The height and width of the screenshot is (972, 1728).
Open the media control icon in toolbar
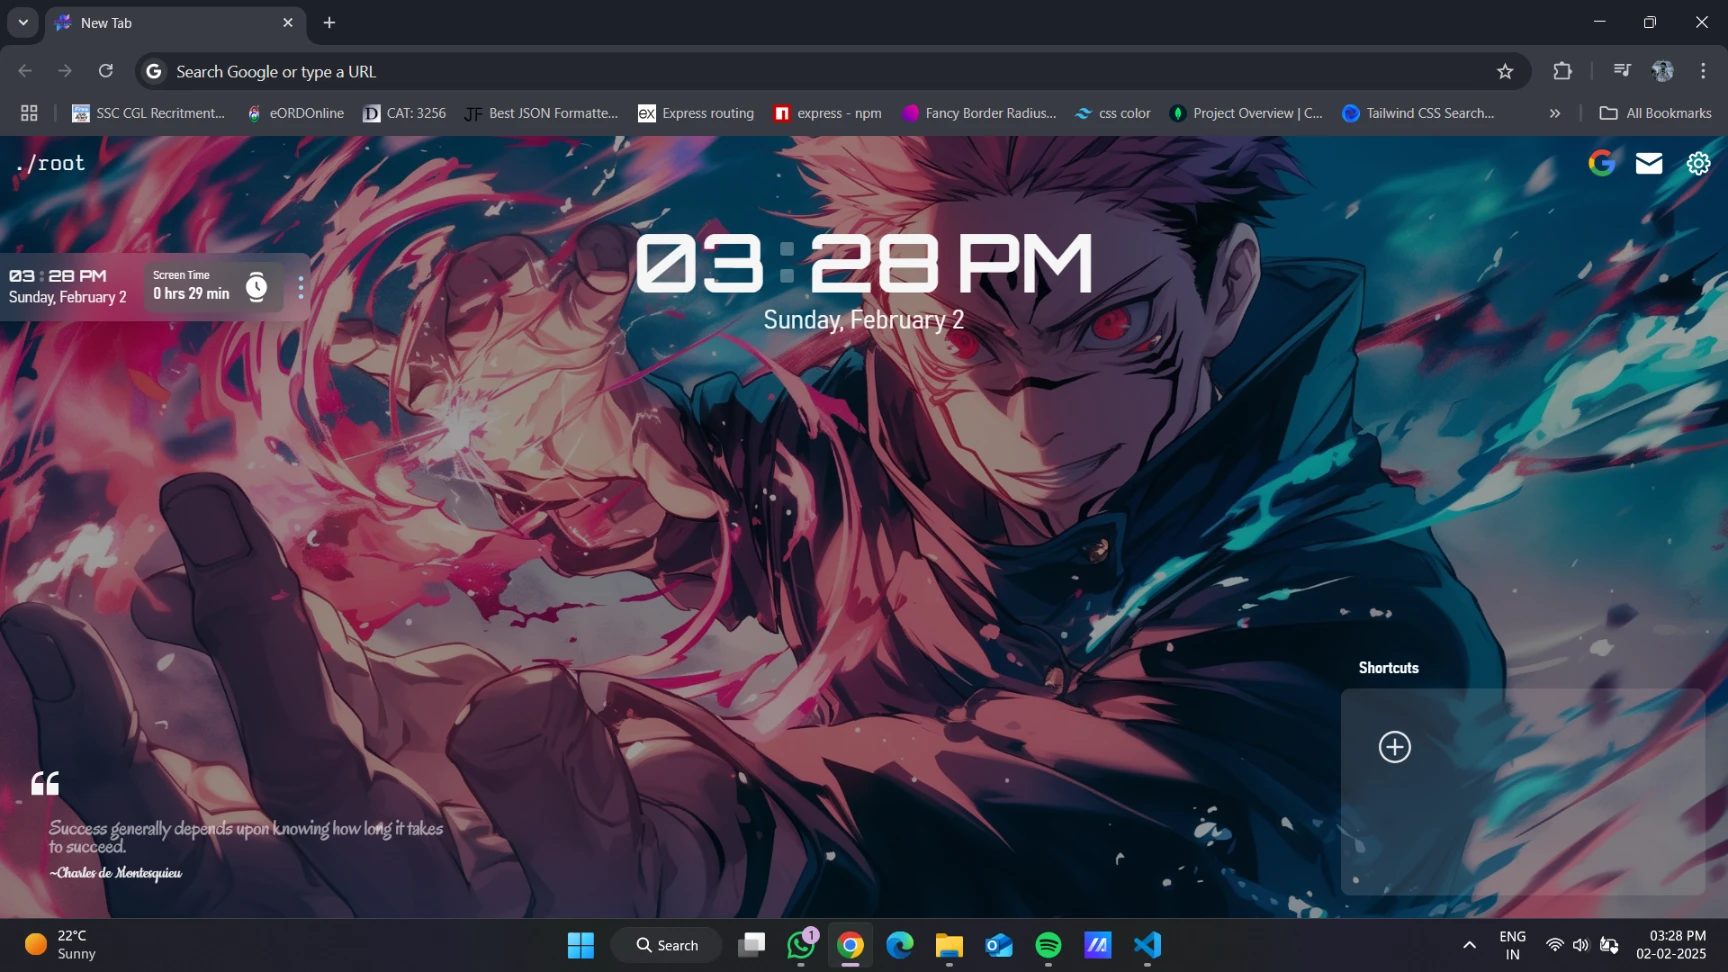1622,71
